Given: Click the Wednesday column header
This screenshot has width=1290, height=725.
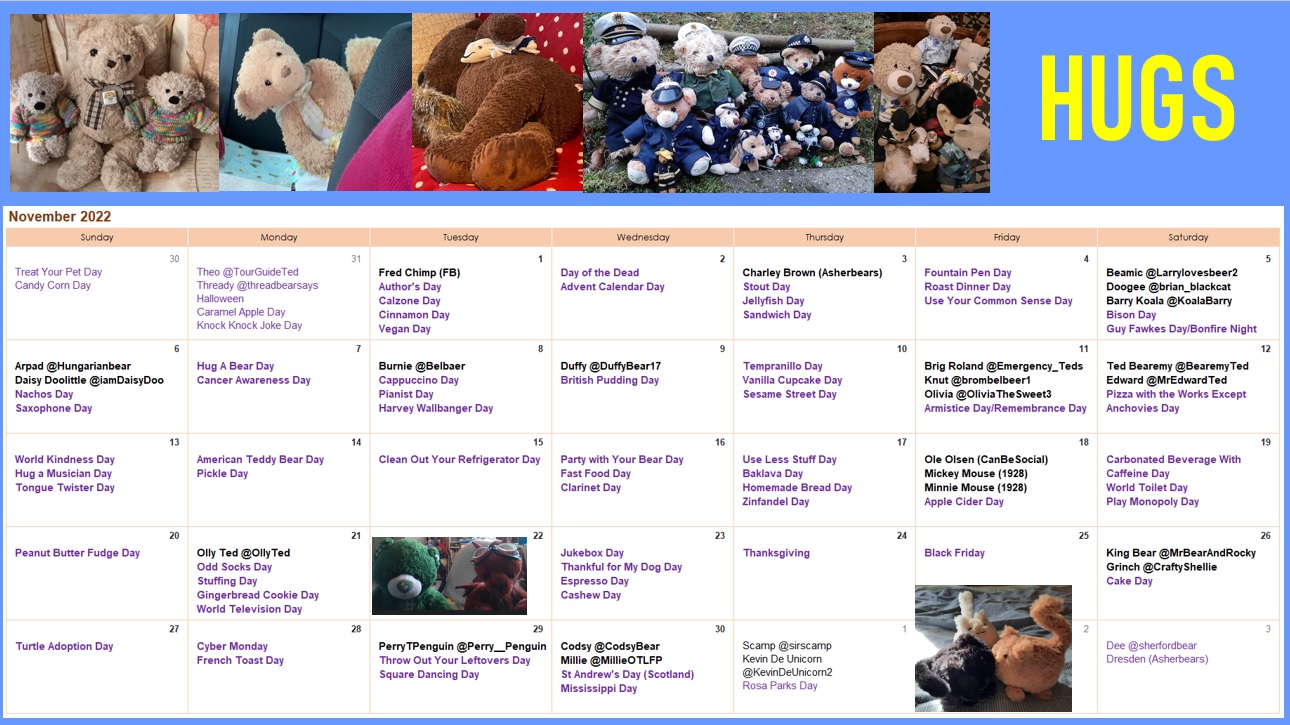Looking at the screenshot, I should 643,238.
